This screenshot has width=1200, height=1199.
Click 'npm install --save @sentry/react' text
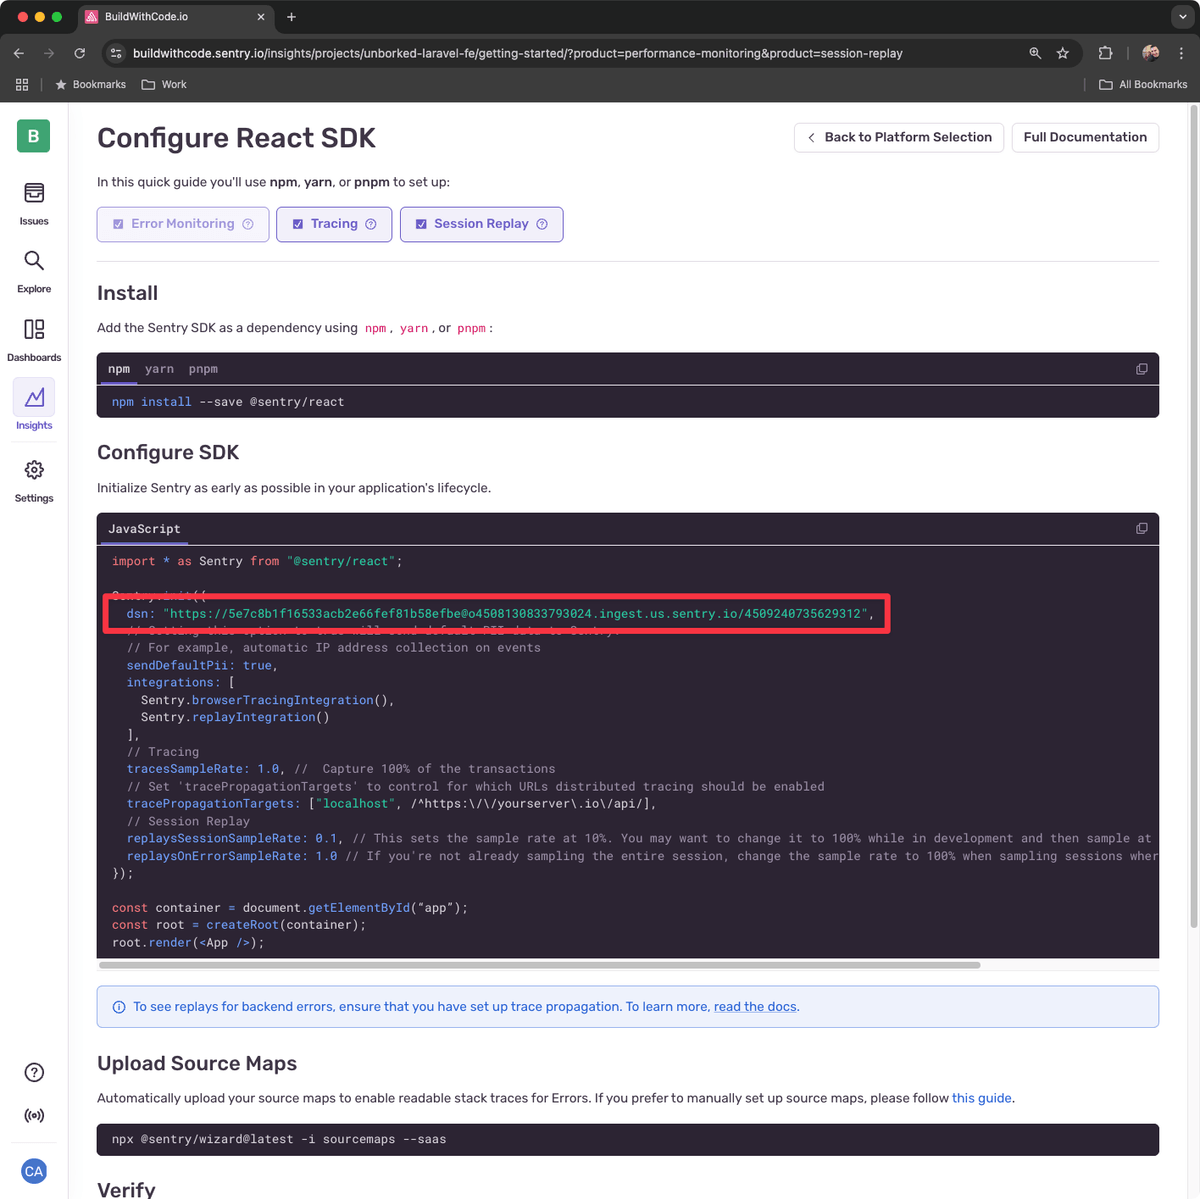(228, 402)
